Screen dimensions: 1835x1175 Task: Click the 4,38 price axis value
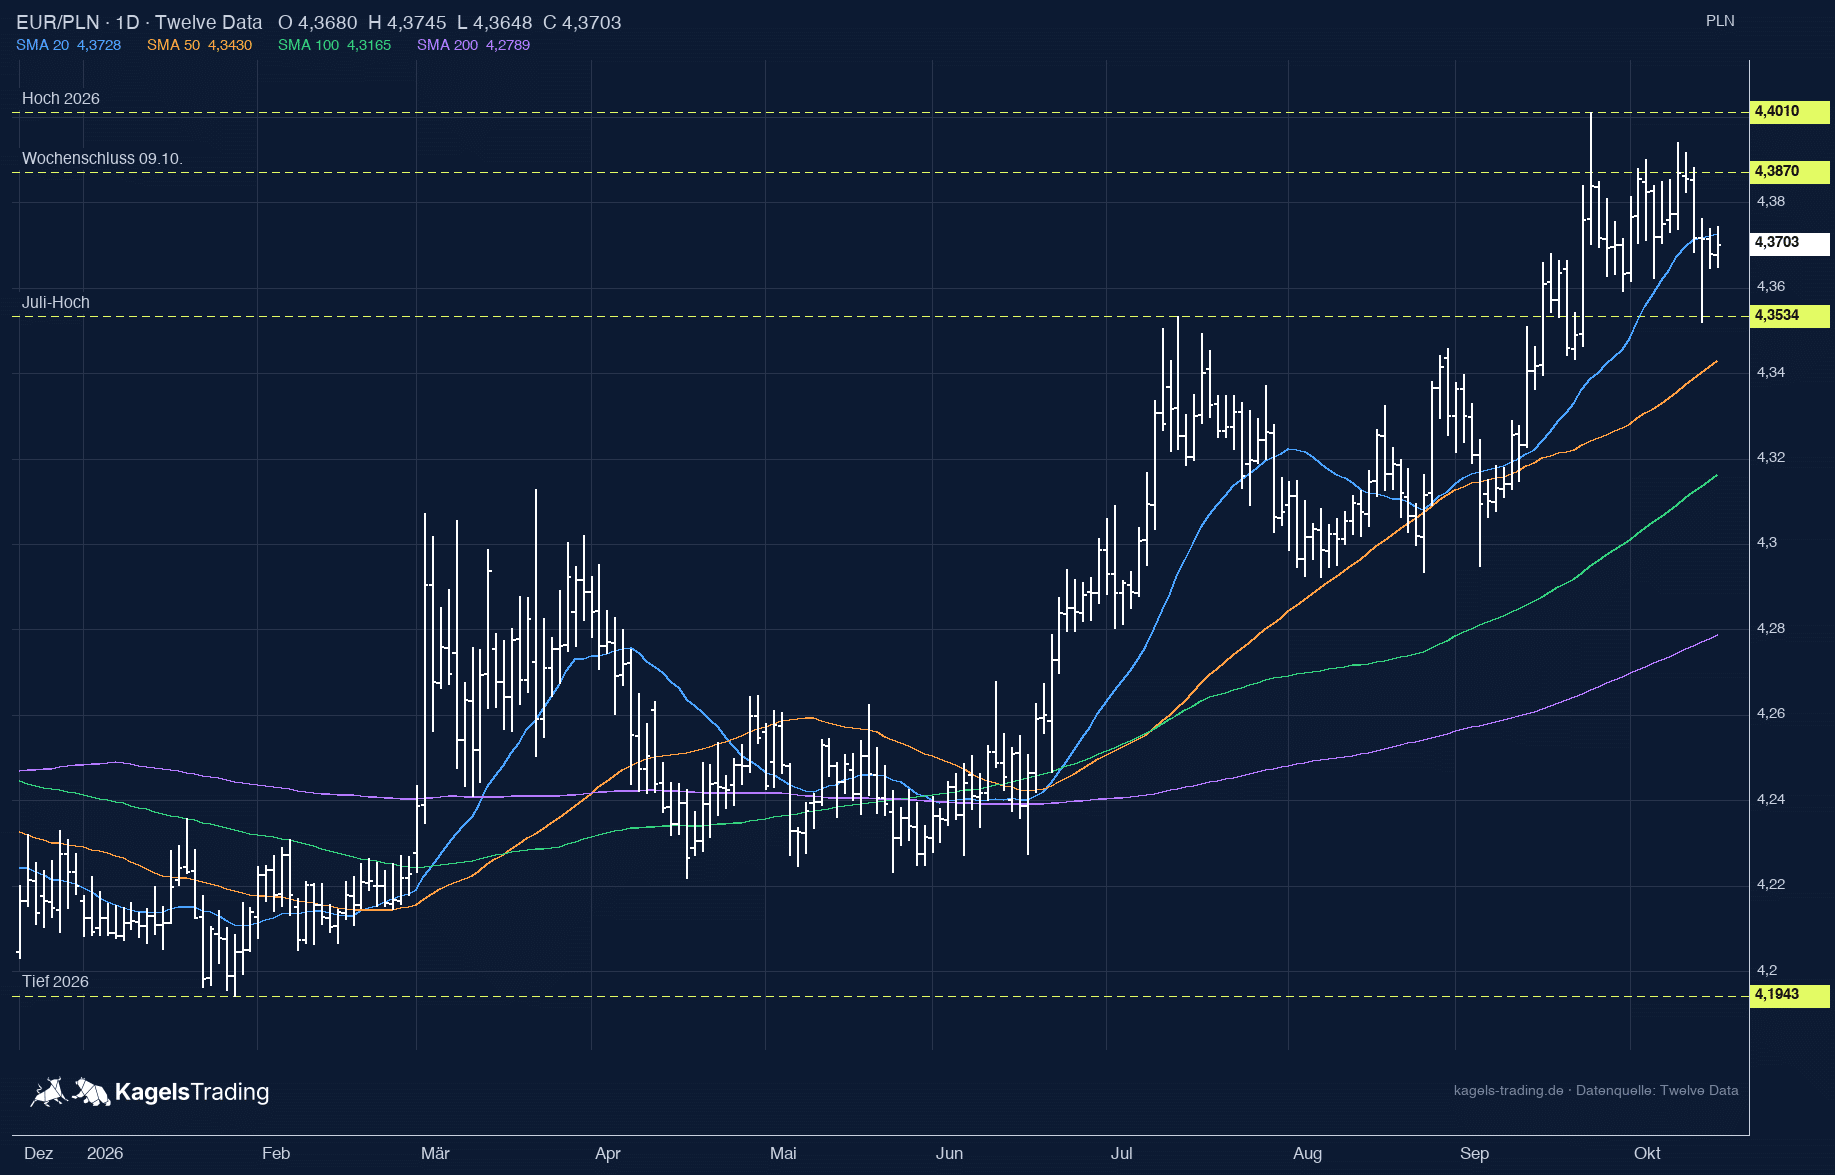pos(1770,201)
